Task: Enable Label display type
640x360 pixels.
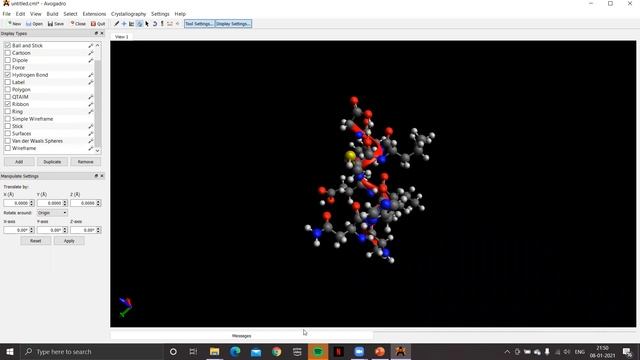Action: tap(8, 82)
